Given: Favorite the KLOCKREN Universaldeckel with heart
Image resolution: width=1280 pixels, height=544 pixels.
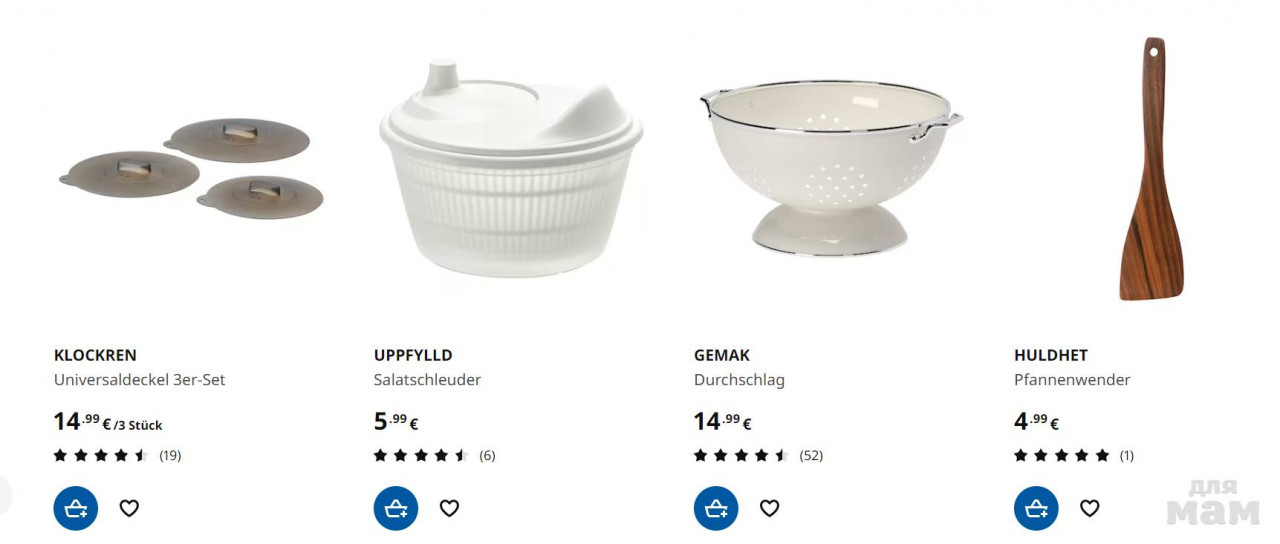Looking at the screenshot, I should click(129, 508).
